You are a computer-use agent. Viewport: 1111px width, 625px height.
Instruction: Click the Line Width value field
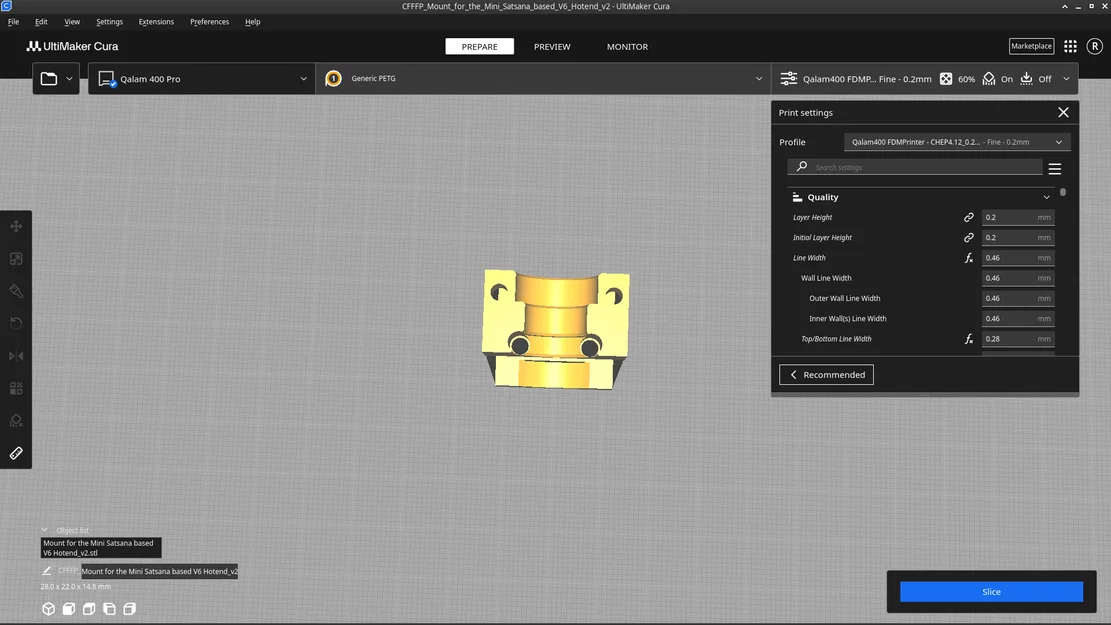1017,258
